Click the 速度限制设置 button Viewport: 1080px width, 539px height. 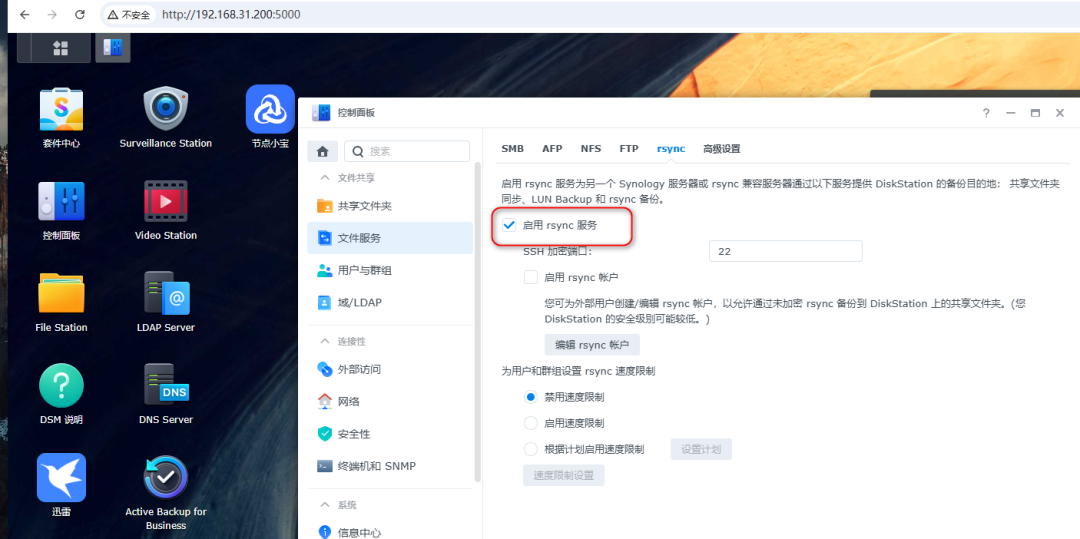click(x=564, y=475)
